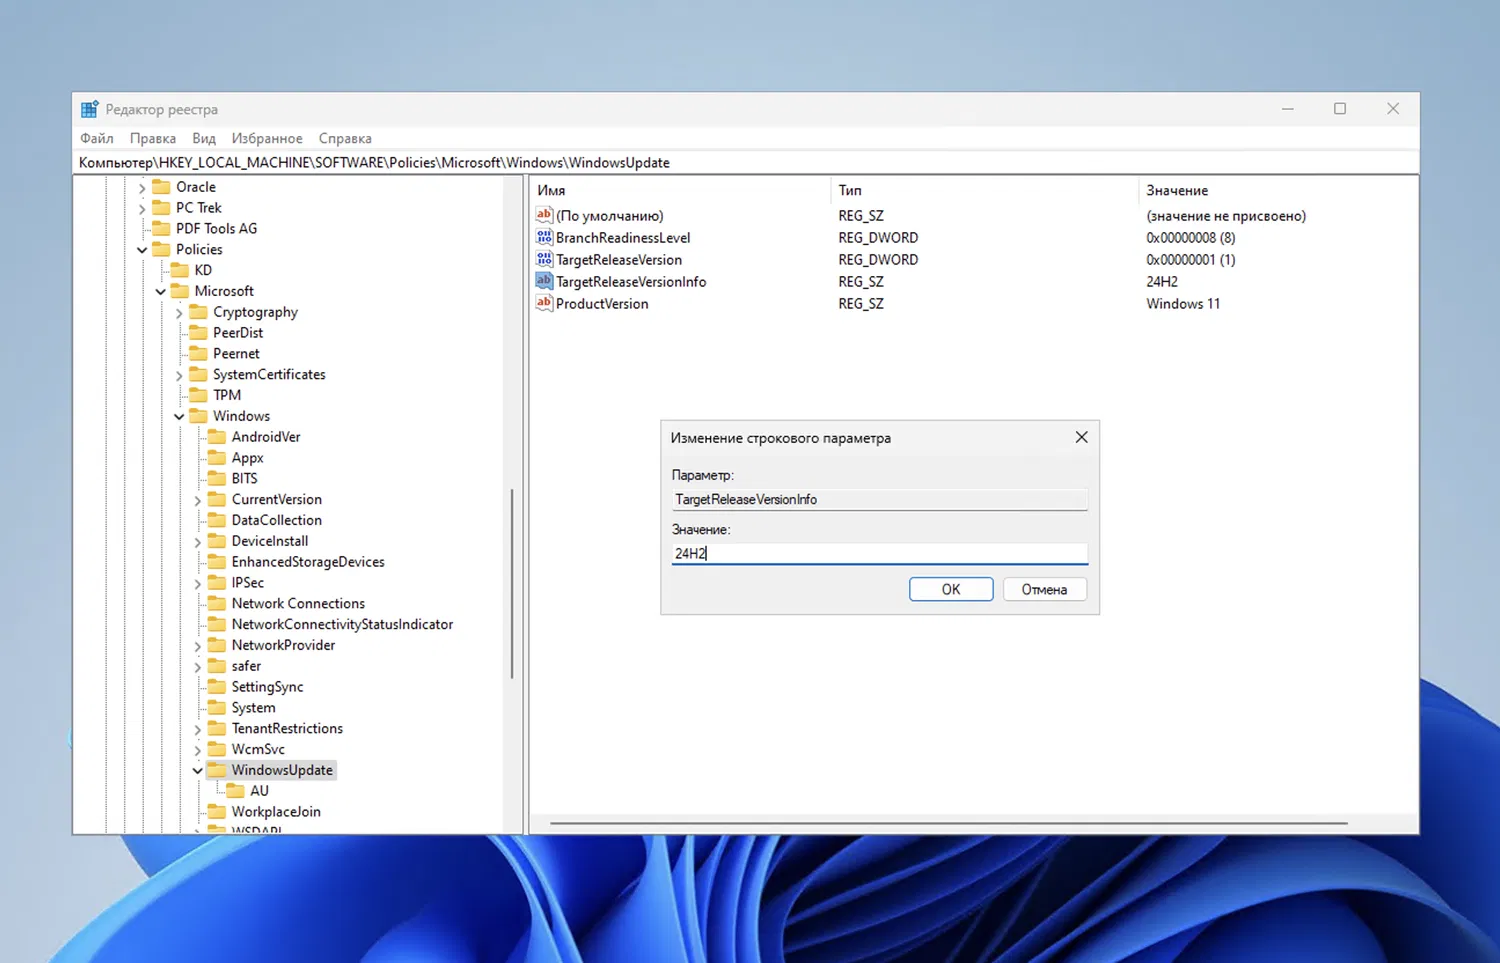Click the registry path address bar
Screen dimensions: 1500x963
(747, 162)
